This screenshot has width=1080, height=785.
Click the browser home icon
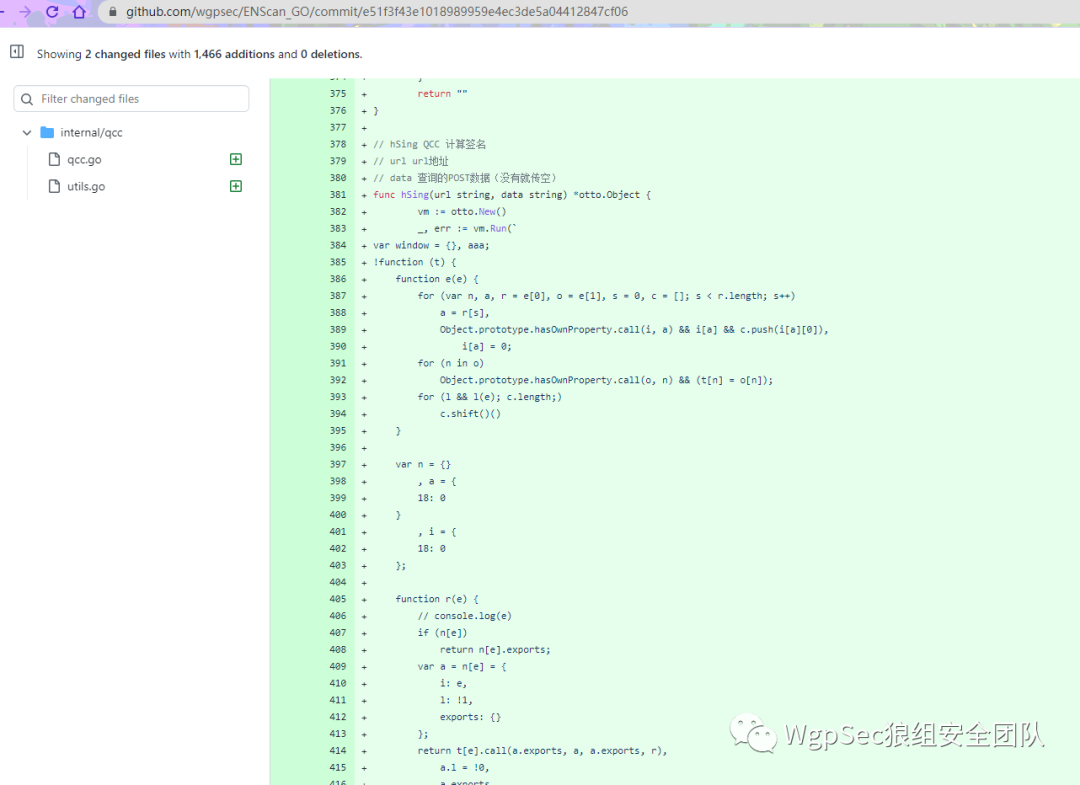tap(78, 12)
